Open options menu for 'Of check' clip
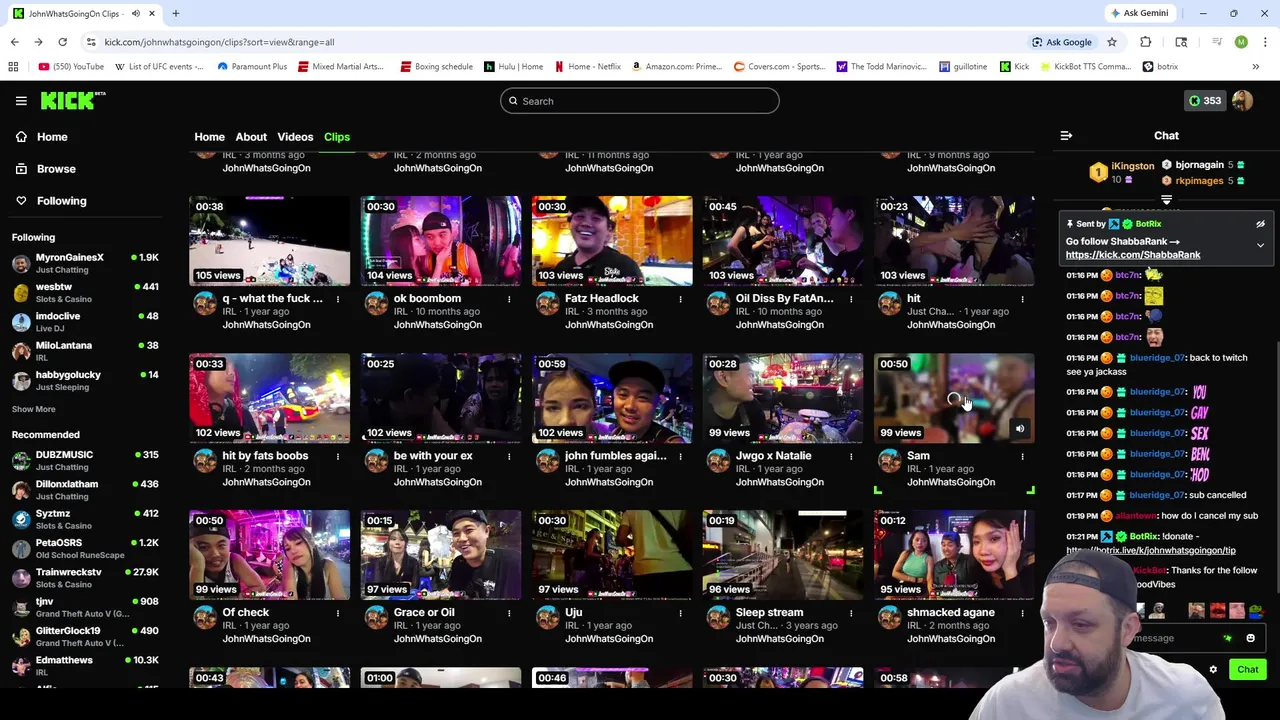Image resolution: width=1280 pixels, height=720 pixels. point(338,613)
